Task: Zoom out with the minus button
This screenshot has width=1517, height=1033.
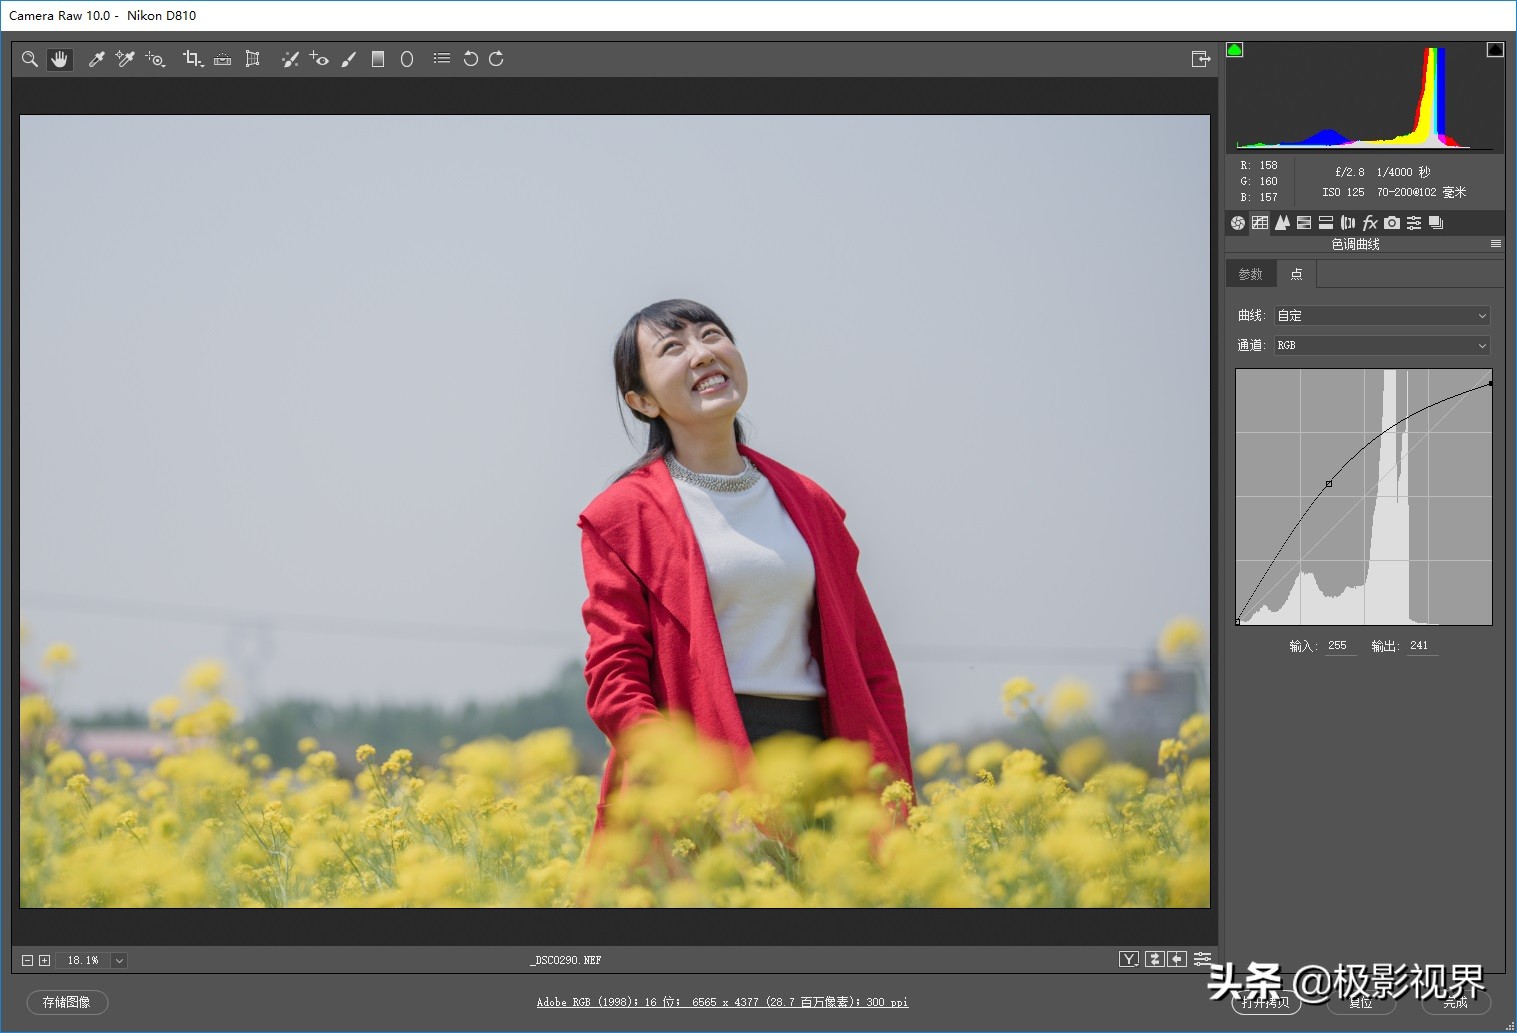Action: [27, 961]
